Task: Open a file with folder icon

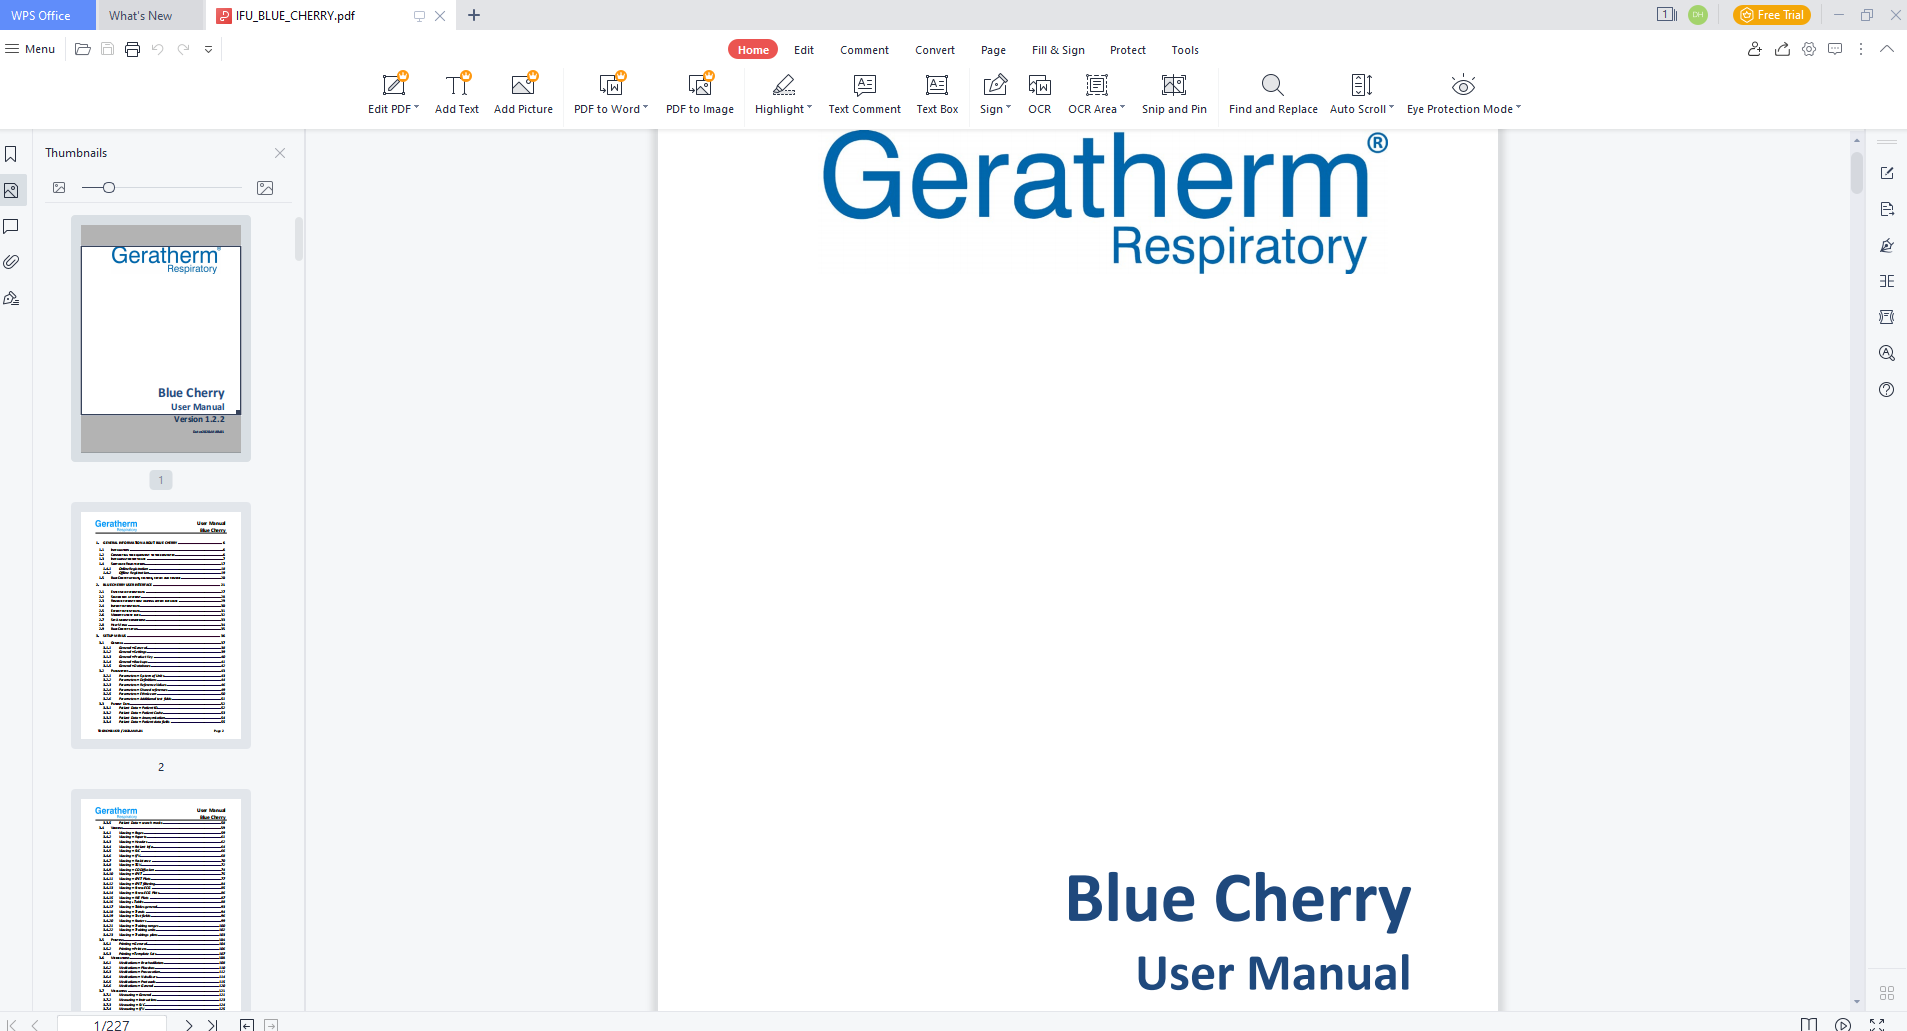Action: click(x=83, y=49)
